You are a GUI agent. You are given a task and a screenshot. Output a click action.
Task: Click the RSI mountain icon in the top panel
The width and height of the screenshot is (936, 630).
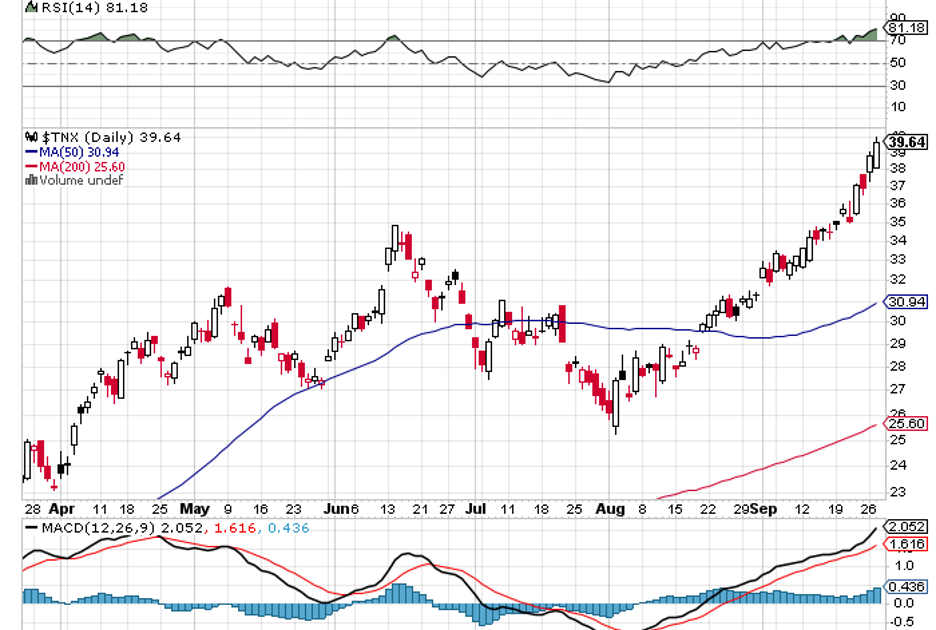(x=30, y=8)
